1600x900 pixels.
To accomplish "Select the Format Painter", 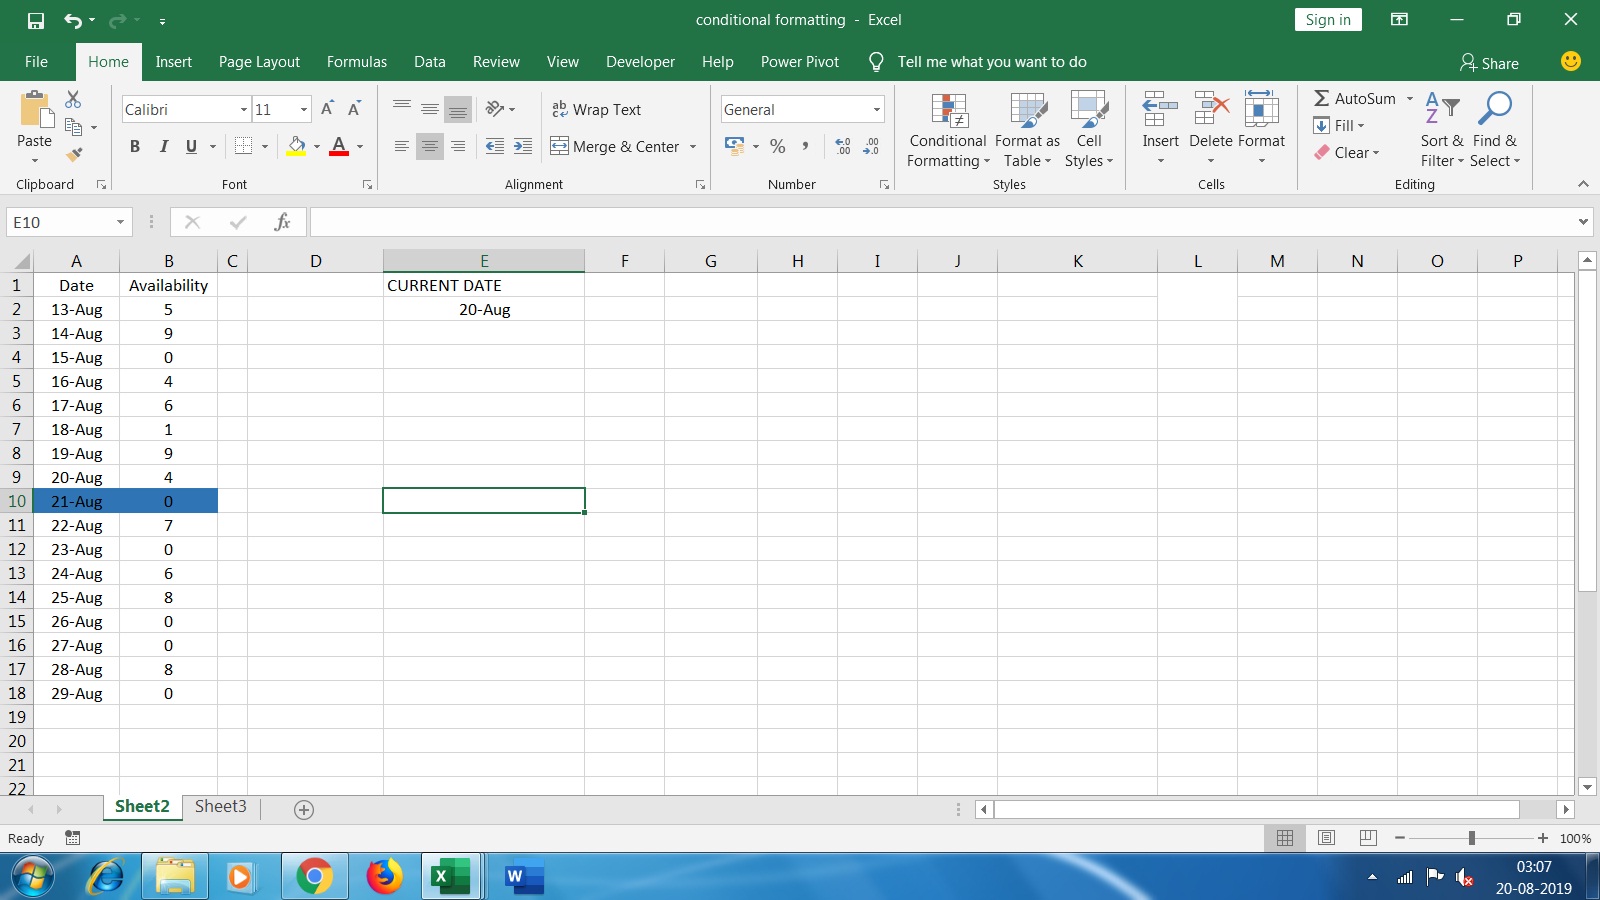I will click(73, 154).
